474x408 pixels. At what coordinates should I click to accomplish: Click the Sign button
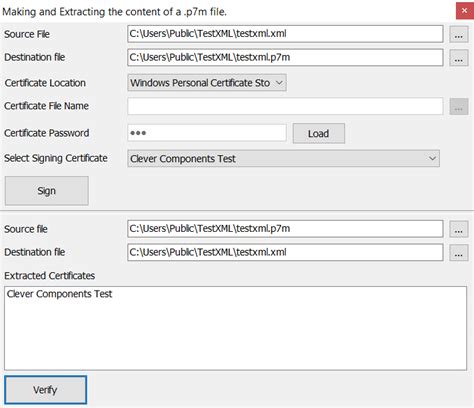[x=47, y=191]
